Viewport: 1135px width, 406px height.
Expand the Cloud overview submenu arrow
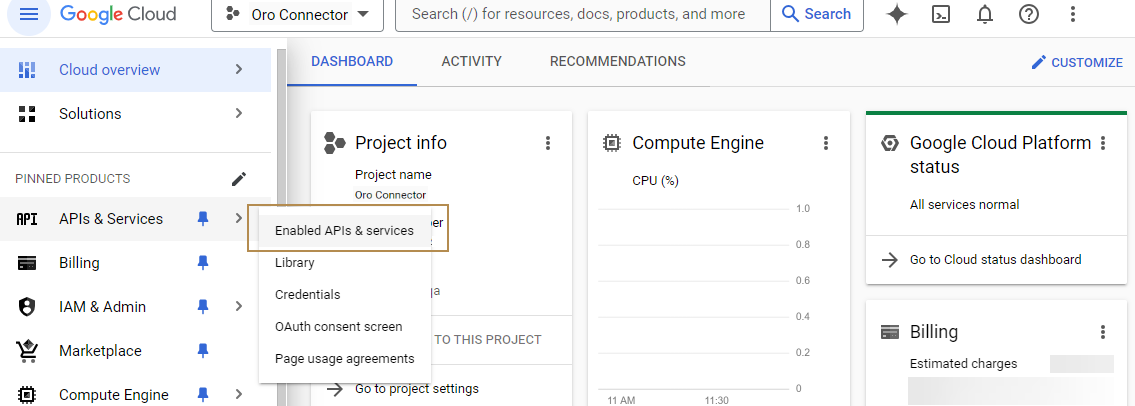click(238, 70)
